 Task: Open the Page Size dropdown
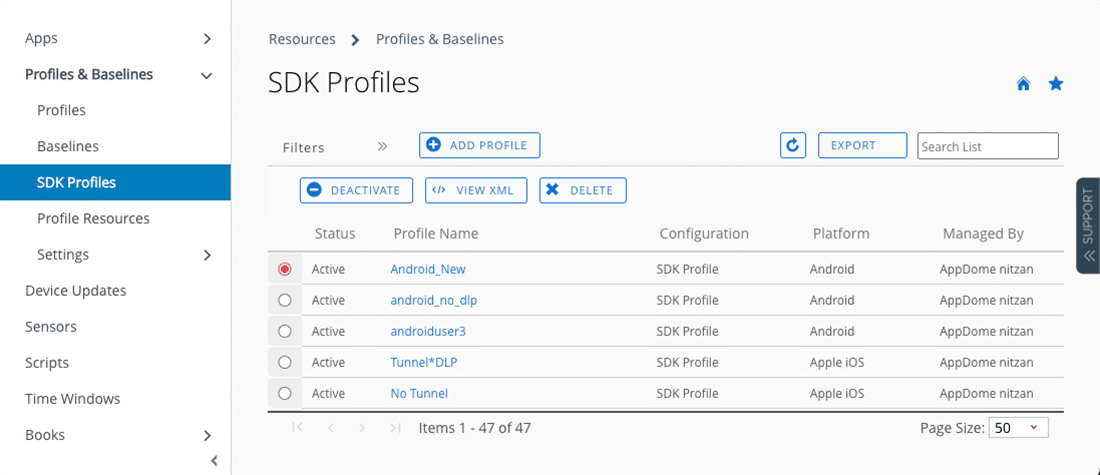coord(1018,428)
